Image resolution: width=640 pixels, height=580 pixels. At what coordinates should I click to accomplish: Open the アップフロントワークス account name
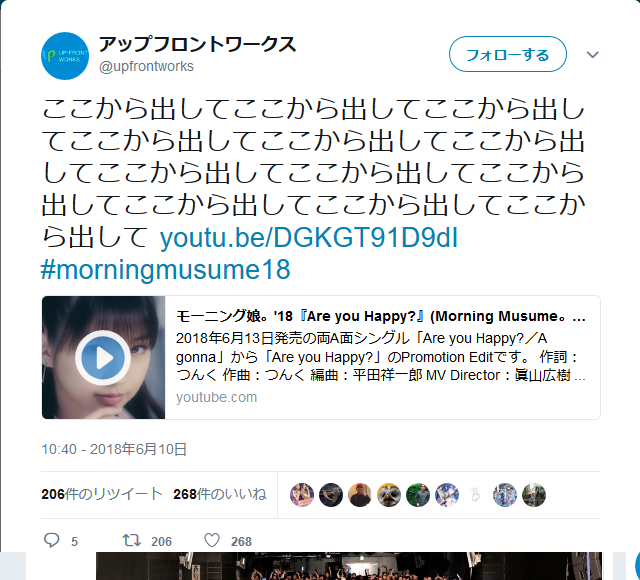(197, 44)
